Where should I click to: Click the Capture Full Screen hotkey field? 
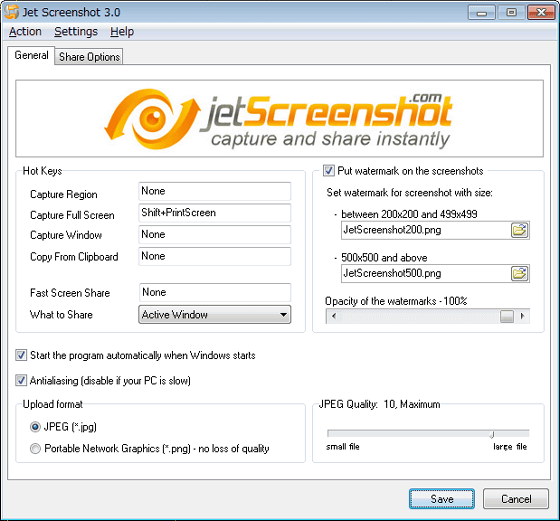[x=215, y=213]
